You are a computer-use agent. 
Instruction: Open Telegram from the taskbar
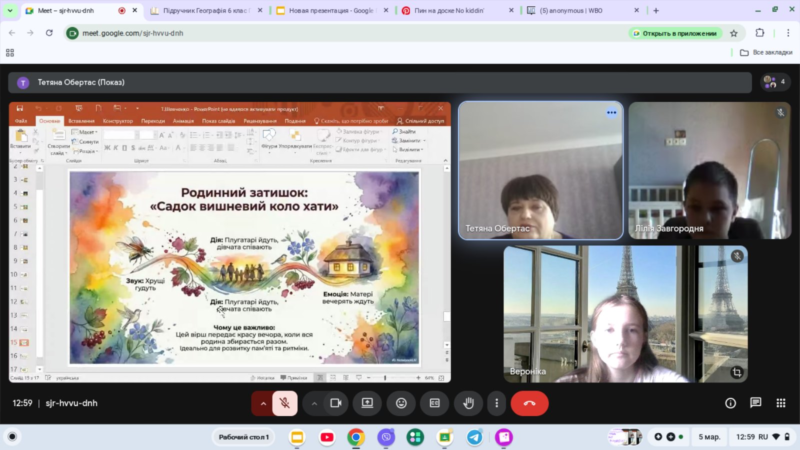(474, 437)
